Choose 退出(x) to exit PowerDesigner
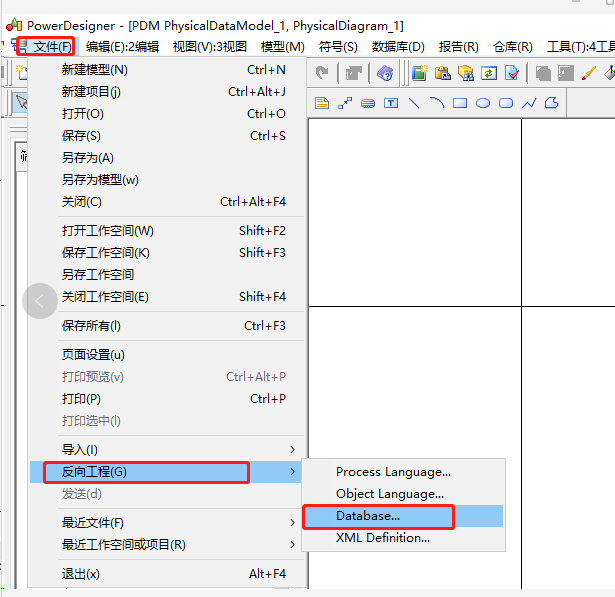615x597 pixels. tap(167, 573)
